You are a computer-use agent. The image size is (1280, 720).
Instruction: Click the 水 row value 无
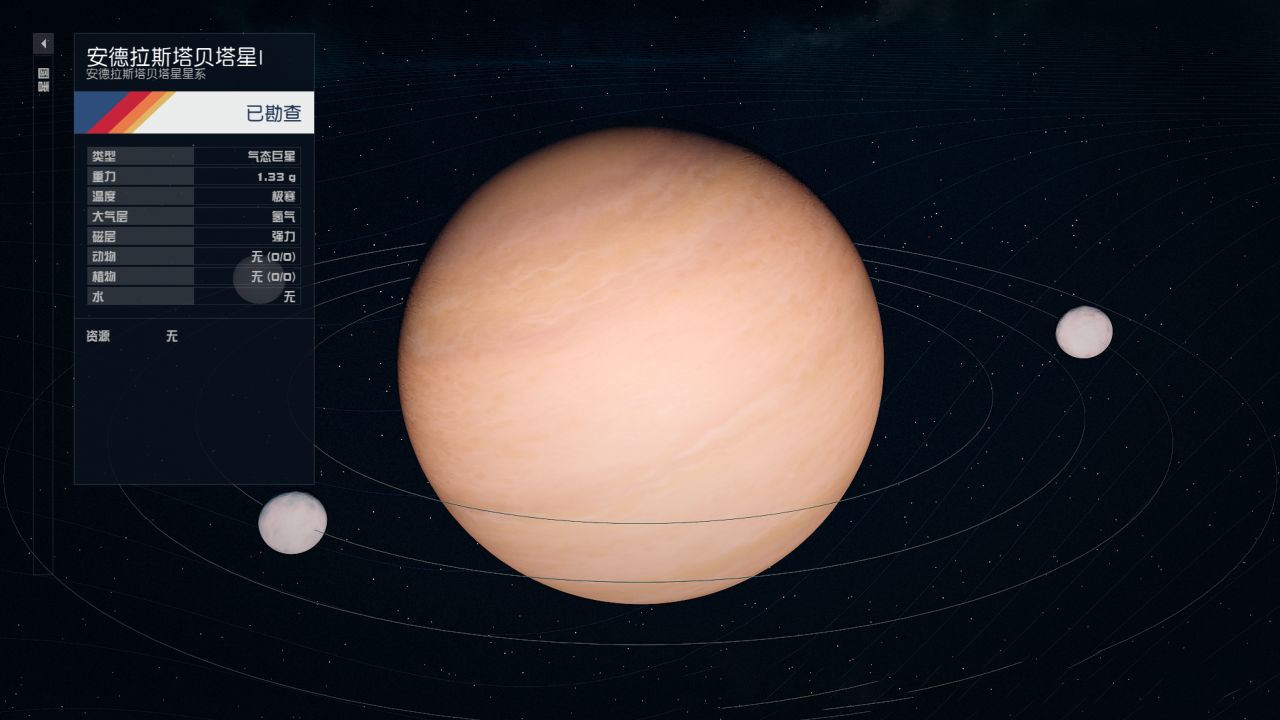coord(290,296)
